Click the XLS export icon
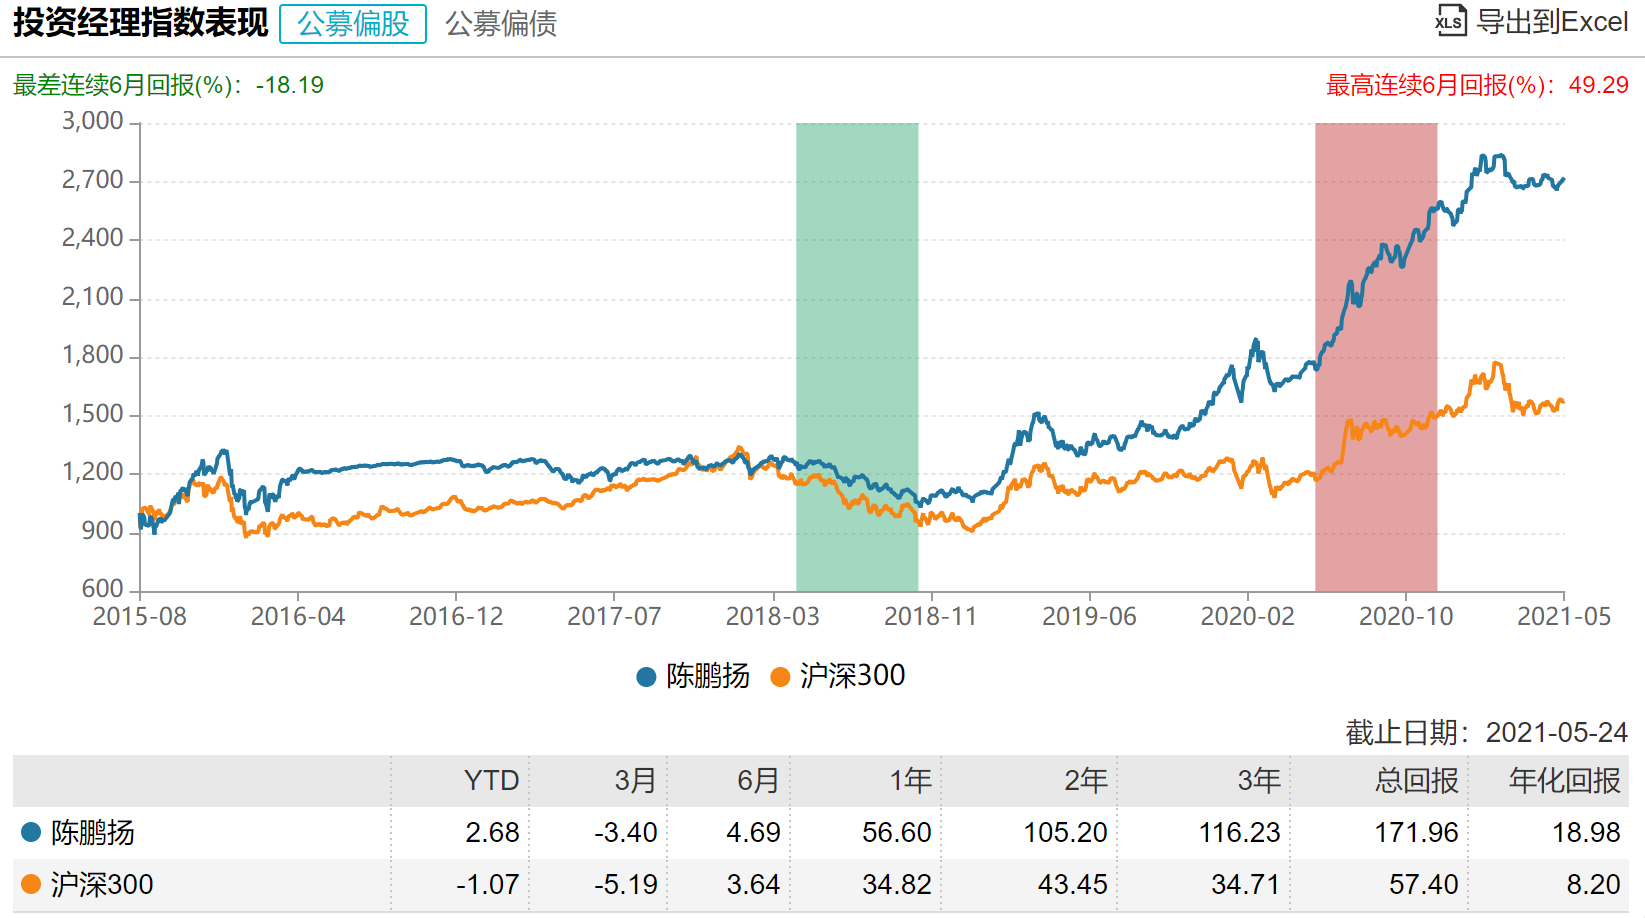Image resolution: width=1645 pixels, height=918 pixels. [x=1450, y=21]
